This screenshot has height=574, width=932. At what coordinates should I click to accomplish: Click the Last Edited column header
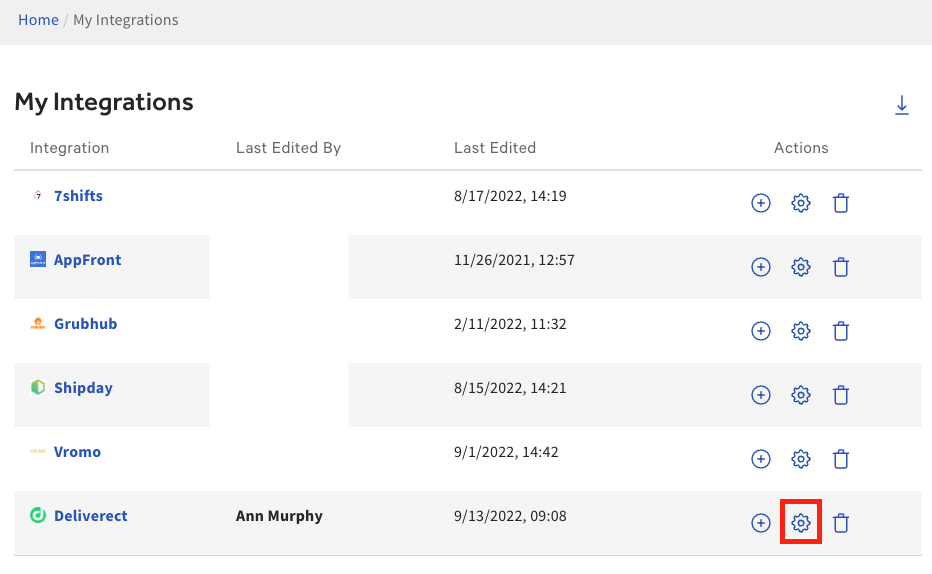click(495, 148)
